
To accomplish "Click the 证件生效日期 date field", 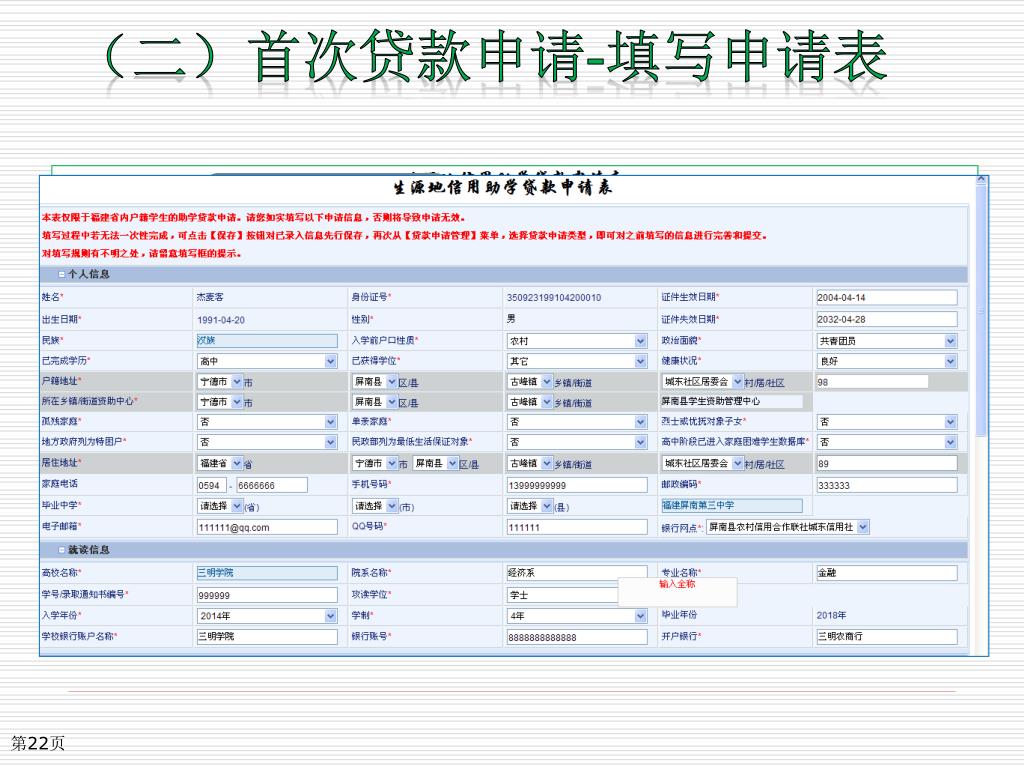I will [887, 298].
